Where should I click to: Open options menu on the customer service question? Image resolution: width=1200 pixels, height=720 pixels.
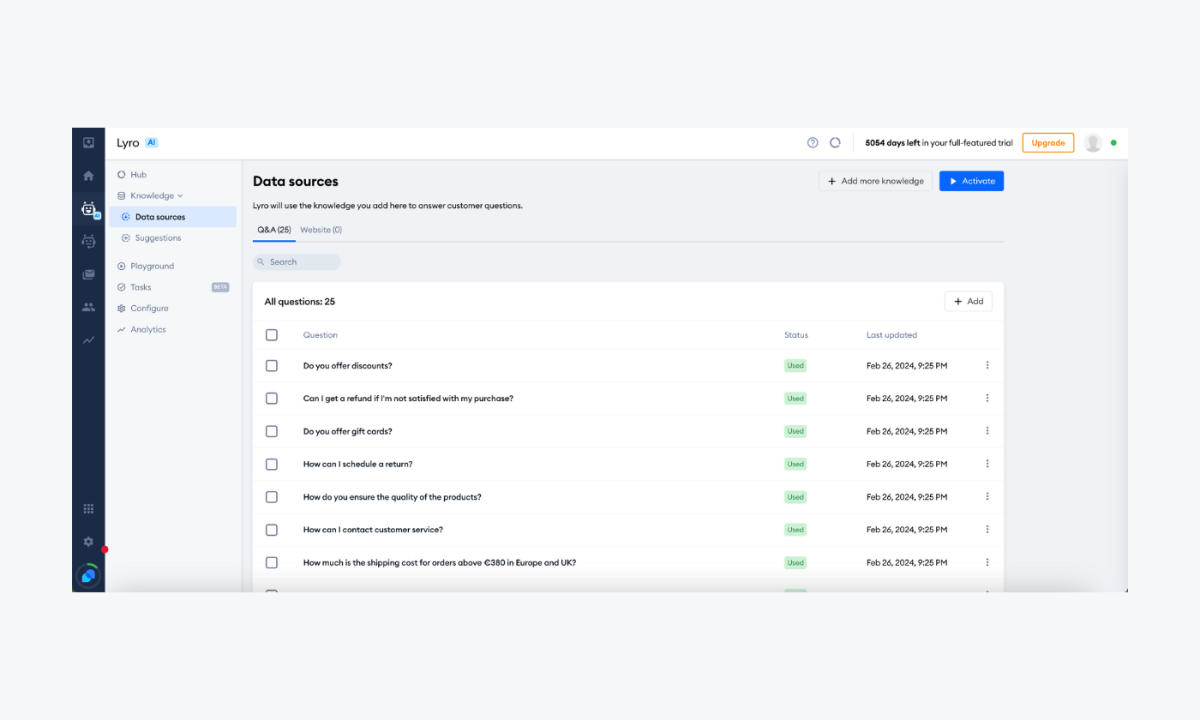(x=988, y=529)
